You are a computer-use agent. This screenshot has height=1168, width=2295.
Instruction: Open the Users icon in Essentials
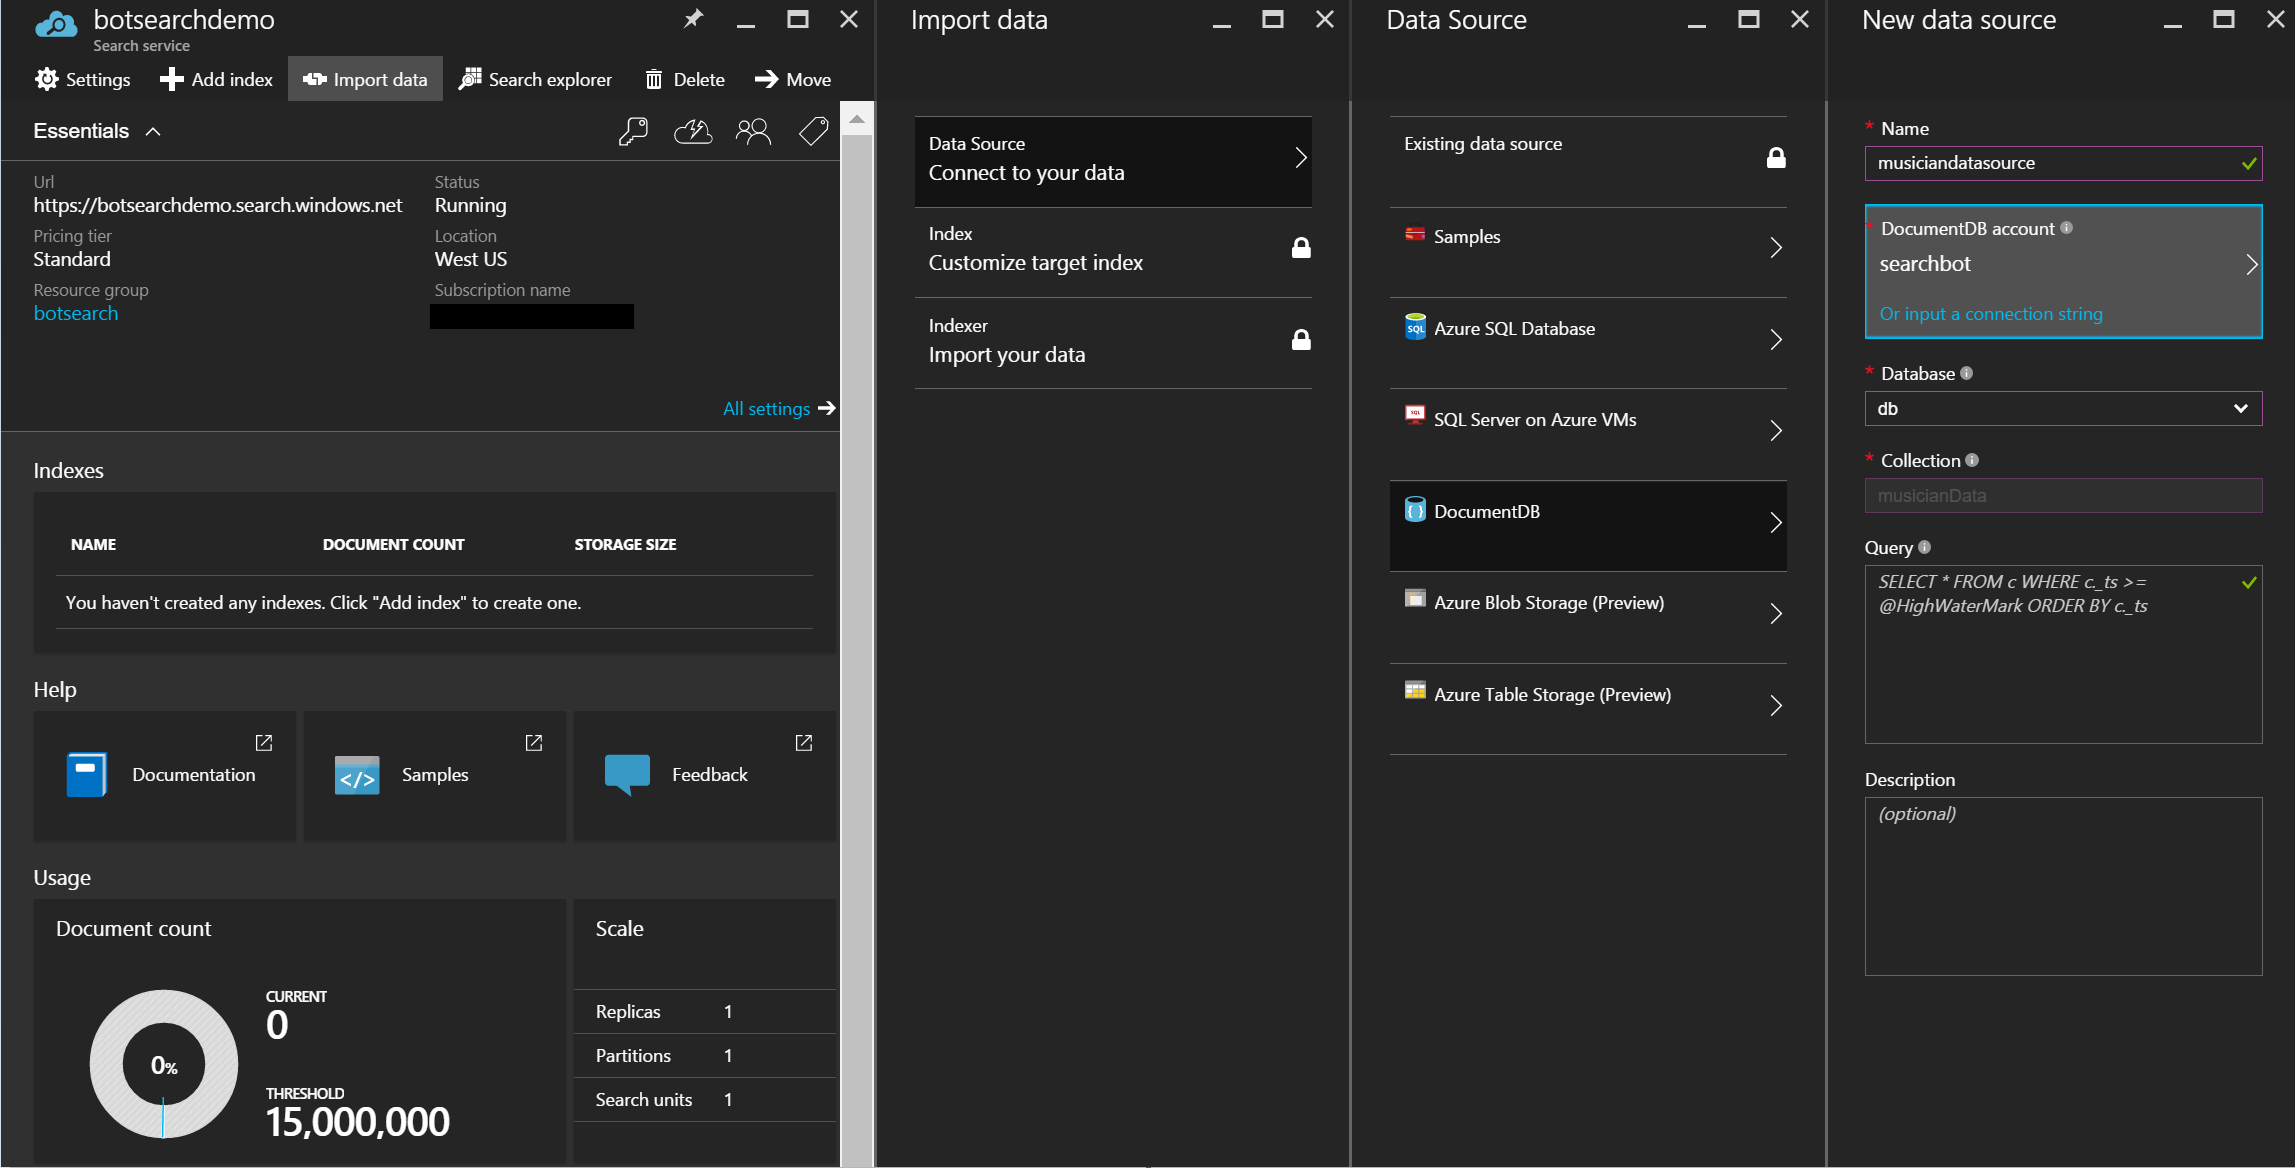(753, 131)
